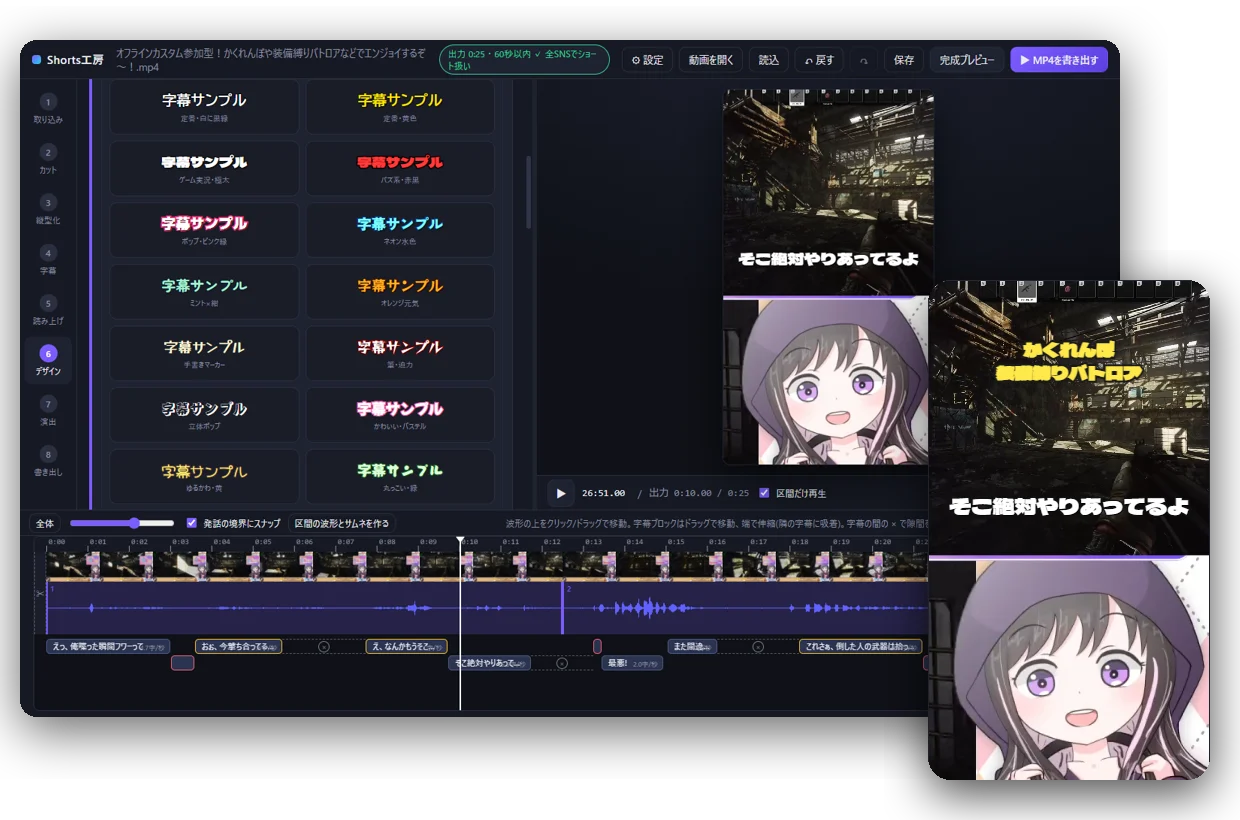The width and height of the screenshot is (1240, 820).
Task: Adjust the timeline zoom slider
Action: 121,523
